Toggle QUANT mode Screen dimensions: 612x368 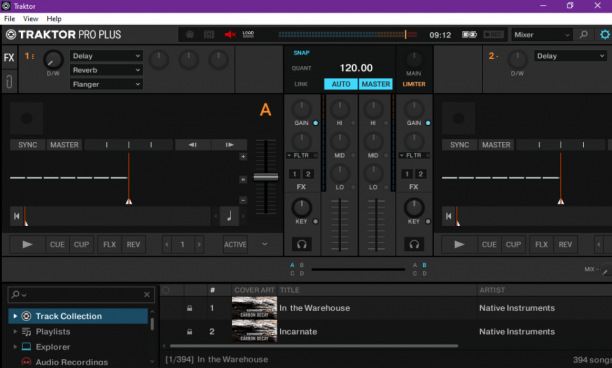(301, 68)
